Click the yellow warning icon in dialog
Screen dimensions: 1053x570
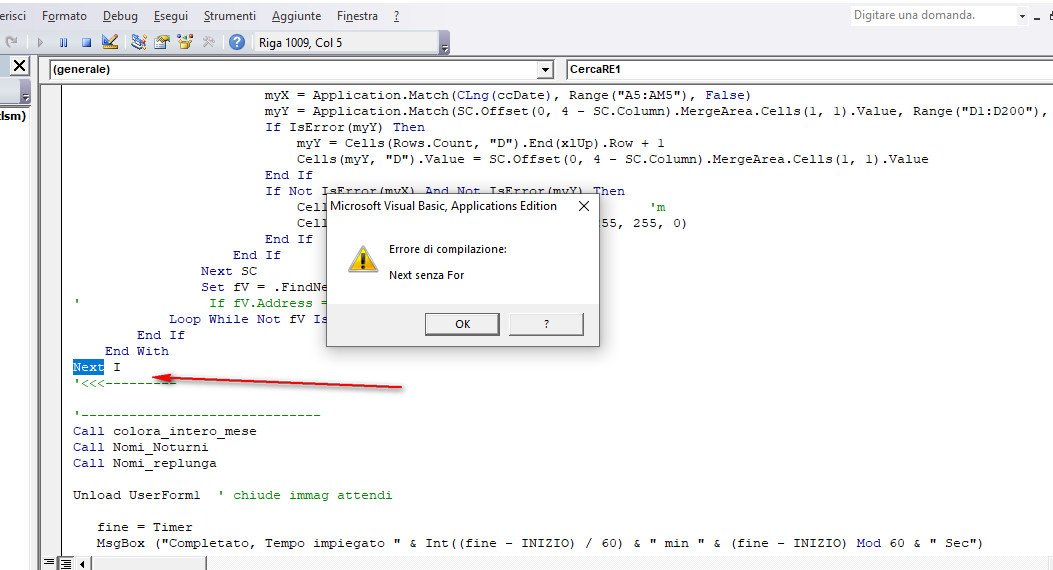(x=363, y=259)
